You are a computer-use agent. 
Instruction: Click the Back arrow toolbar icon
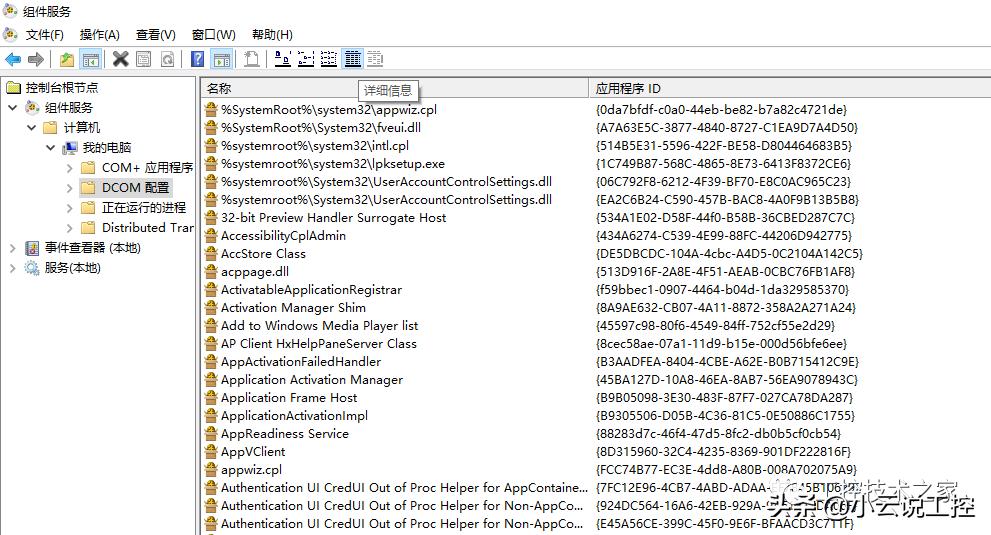point(13,59)
